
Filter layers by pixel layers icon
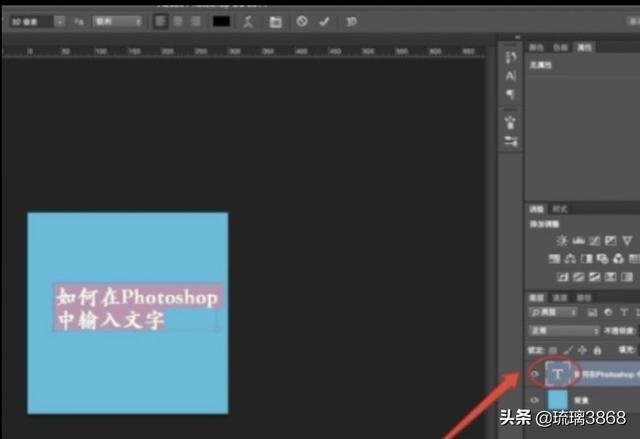pyautogui.click(x=592, y=313)
